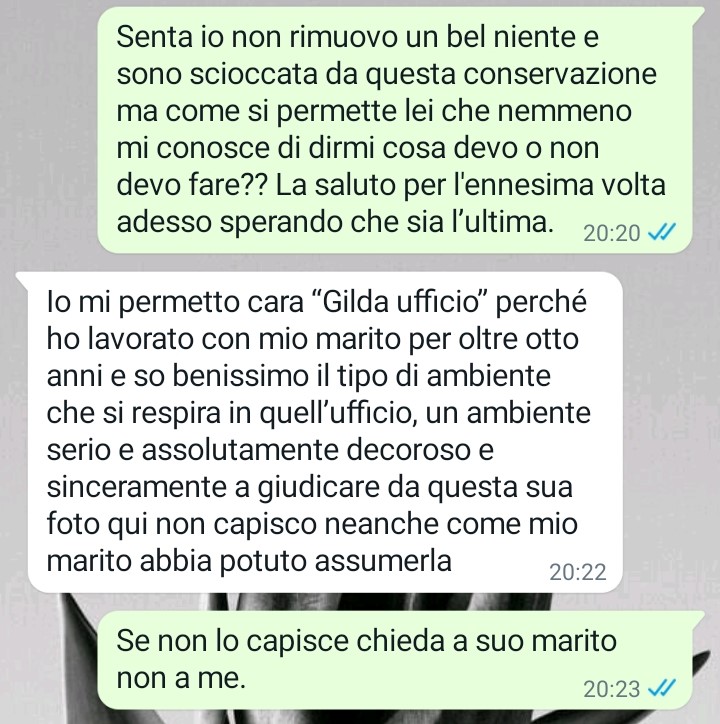720x724 pixels.
Task: Tap the 20:20 message timestamp
Action: 611,233
